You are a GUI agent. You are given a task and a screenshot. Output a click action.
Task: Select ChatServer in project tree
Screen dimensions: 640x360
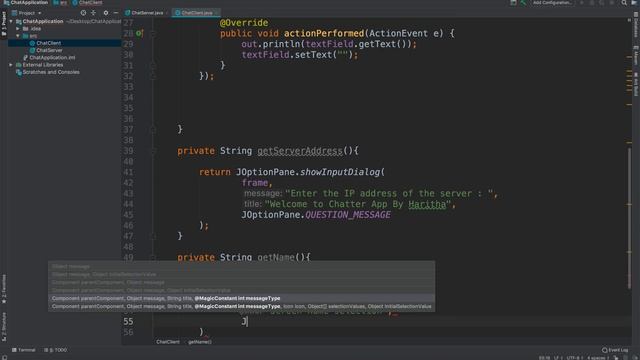point(49,50)
